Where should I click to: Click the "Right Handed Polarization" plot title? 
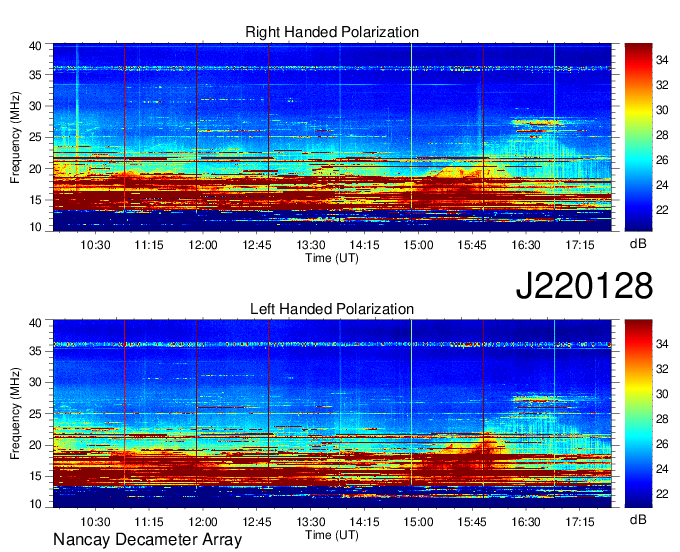[332, 32]
